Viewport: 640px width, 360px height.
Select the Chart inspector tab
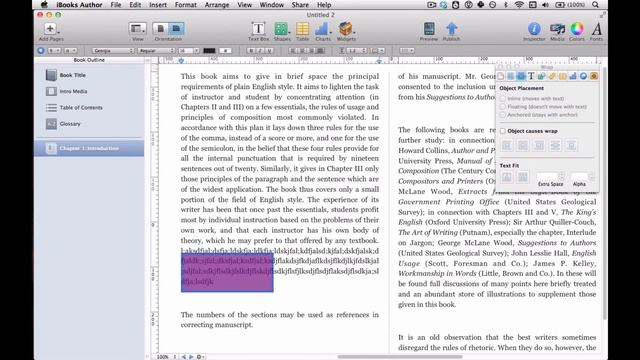click(573, 76)
